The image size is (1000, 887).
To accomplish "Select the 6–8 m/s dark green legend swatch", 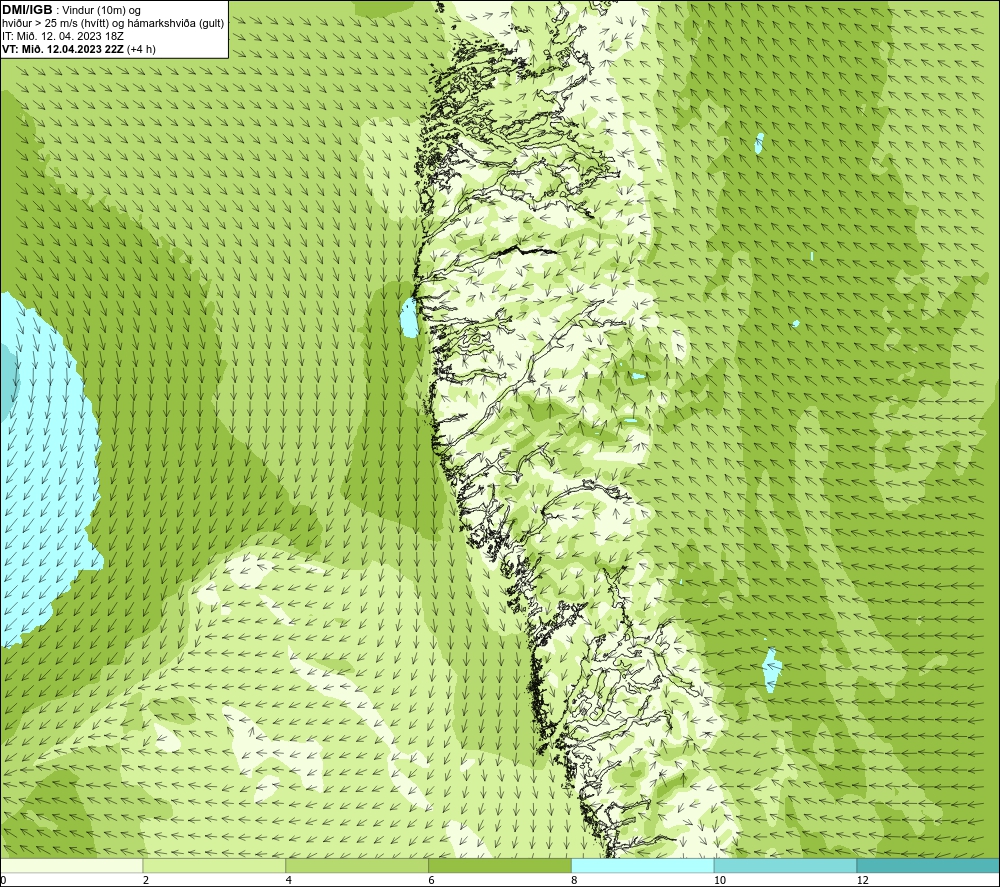I will pos(500,865).
